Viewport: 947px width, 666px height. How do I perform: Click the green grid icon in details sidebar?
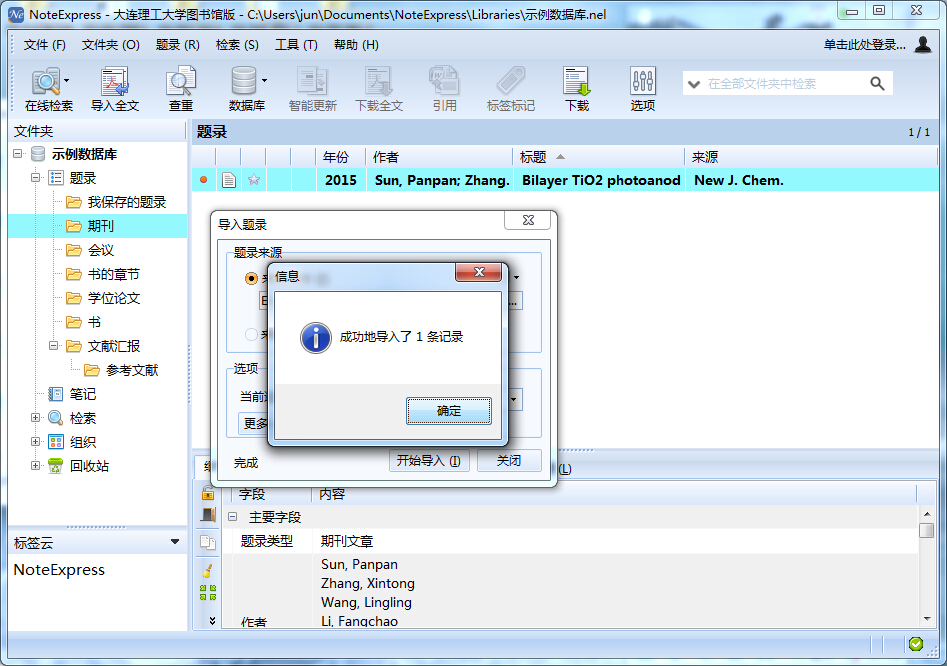(x=208, y=592)
